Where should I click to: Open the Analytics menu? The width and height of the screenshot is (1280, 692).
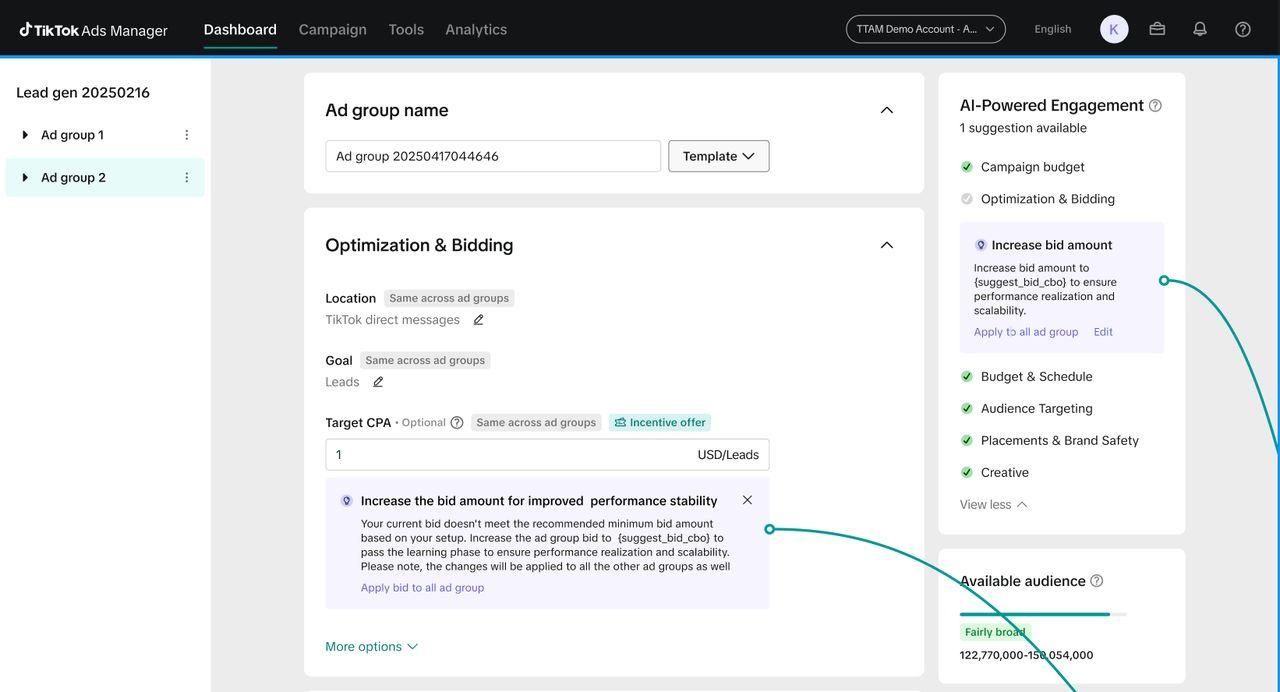(x=476, y=29)
